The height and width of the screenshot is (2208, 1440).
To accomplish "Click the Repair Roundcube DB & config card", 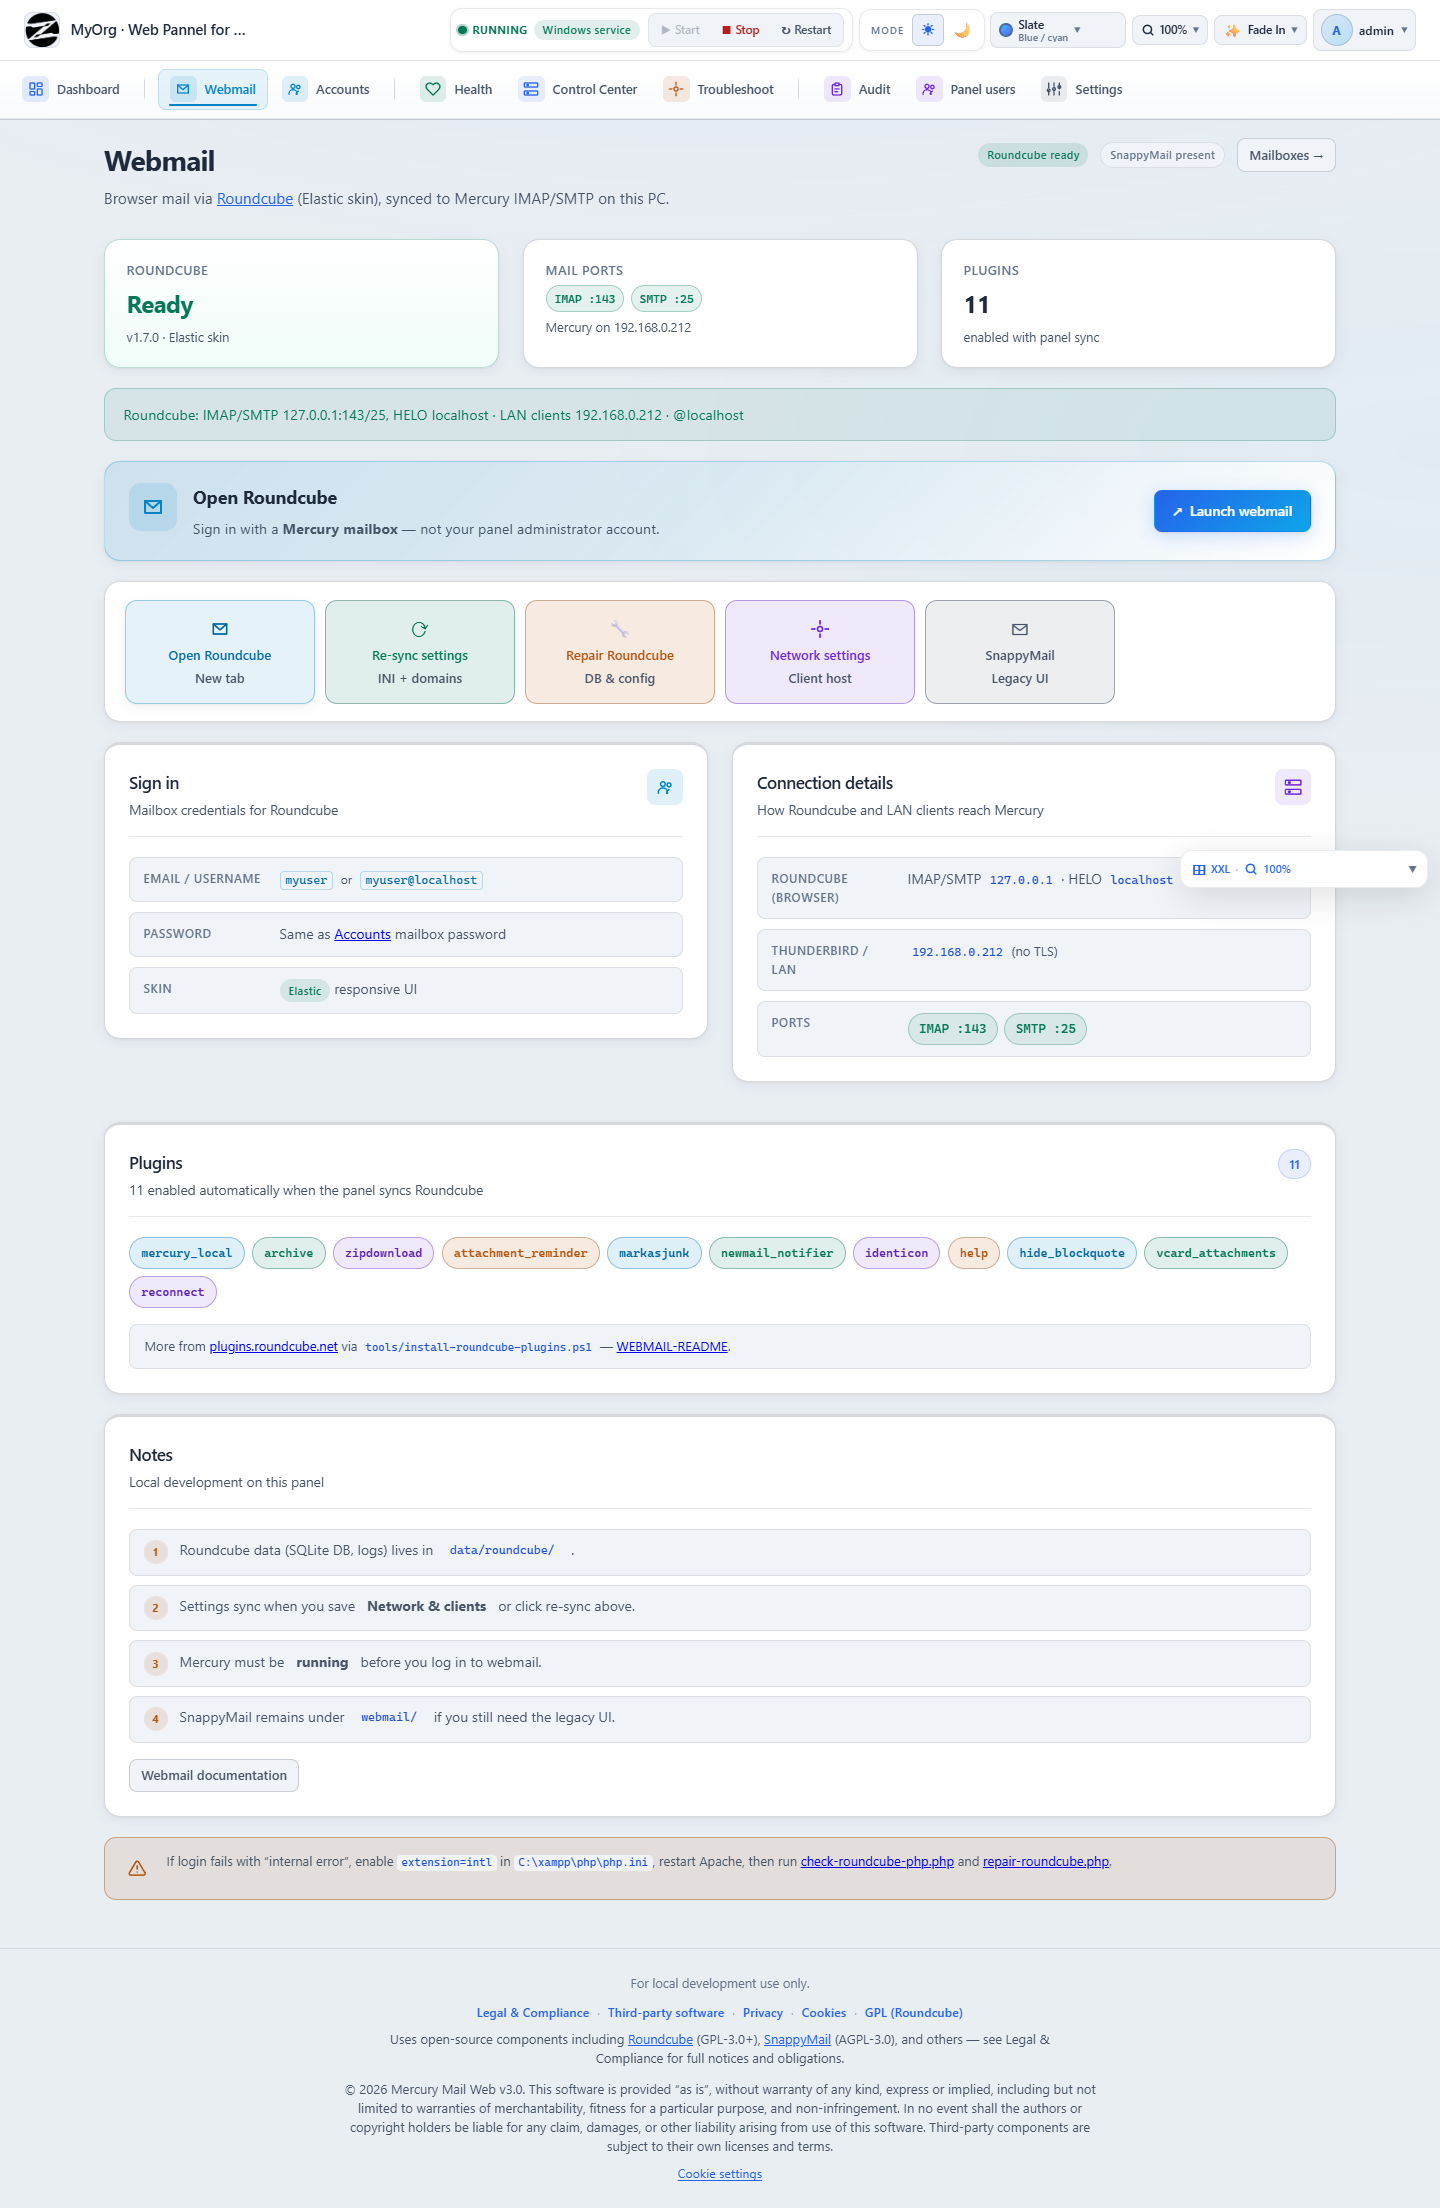I will (x=620, y=652).
